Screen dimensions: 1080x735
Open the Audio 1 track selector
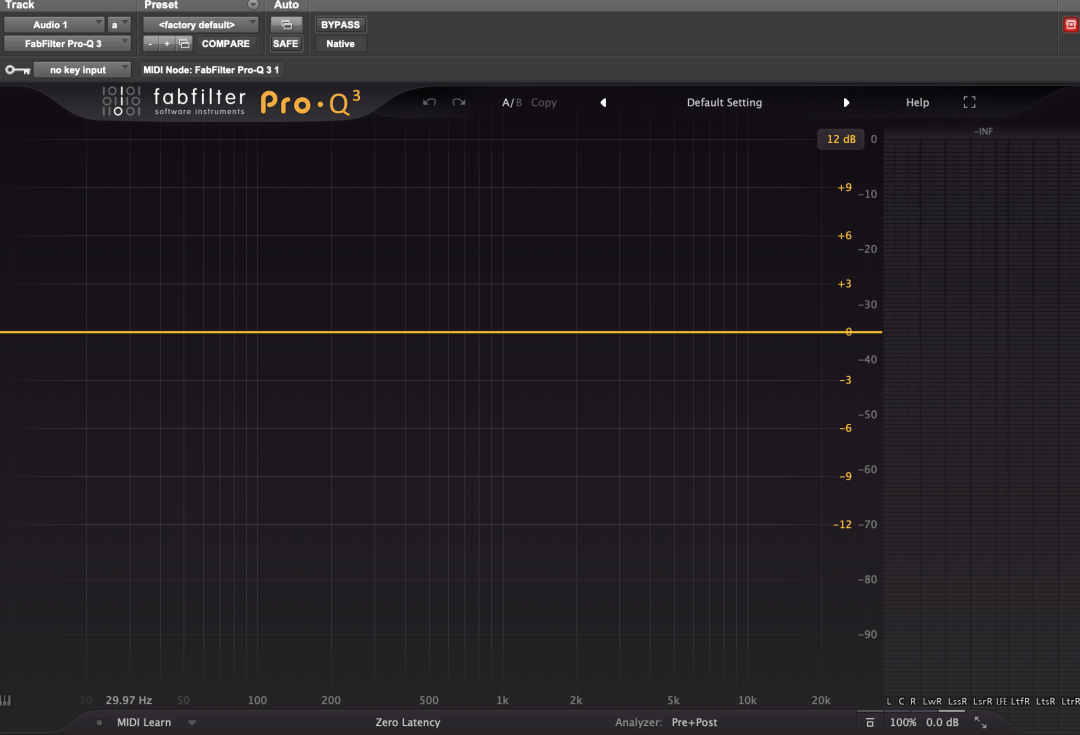(54, 25)
